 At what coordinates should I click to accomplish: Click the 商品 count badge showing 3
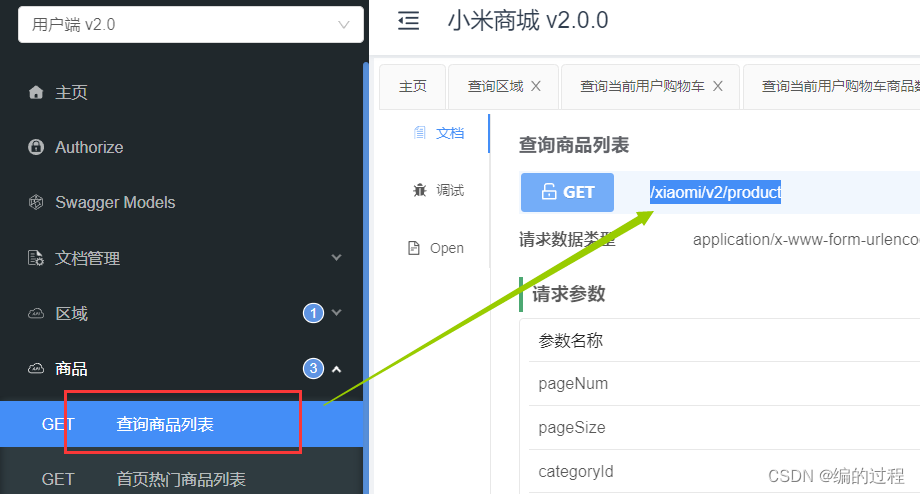(x=313, y=368)
